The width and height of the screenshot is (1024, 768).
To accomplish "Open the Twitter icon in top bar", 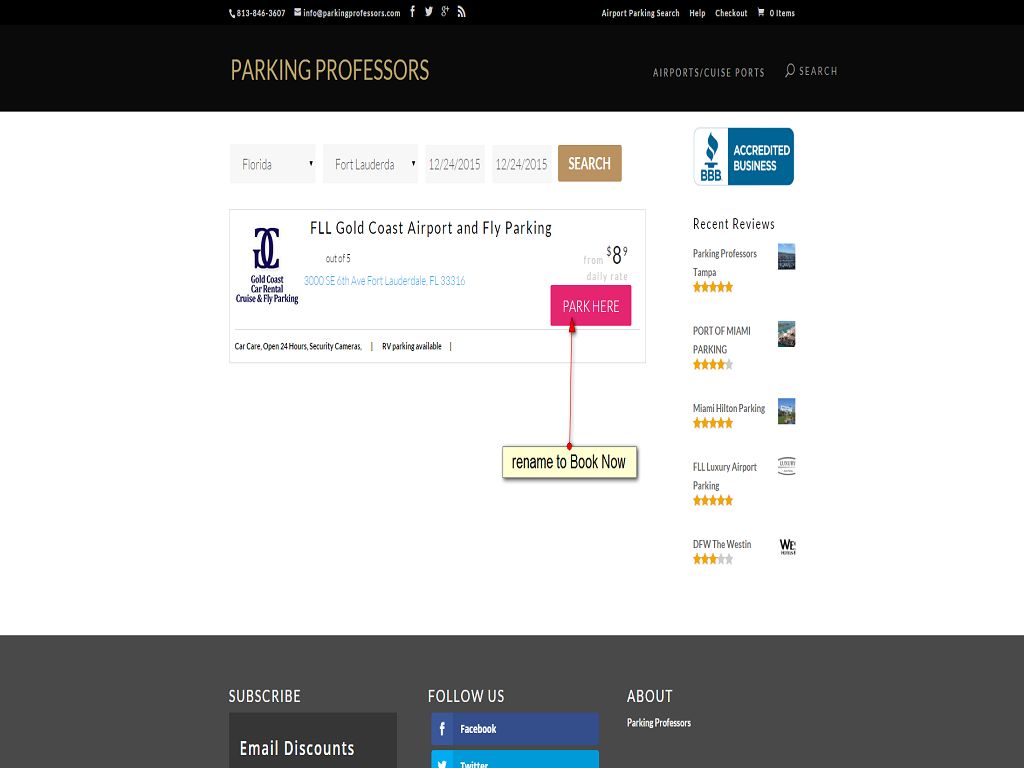I will pyautogui.click(x=428, y=12).
